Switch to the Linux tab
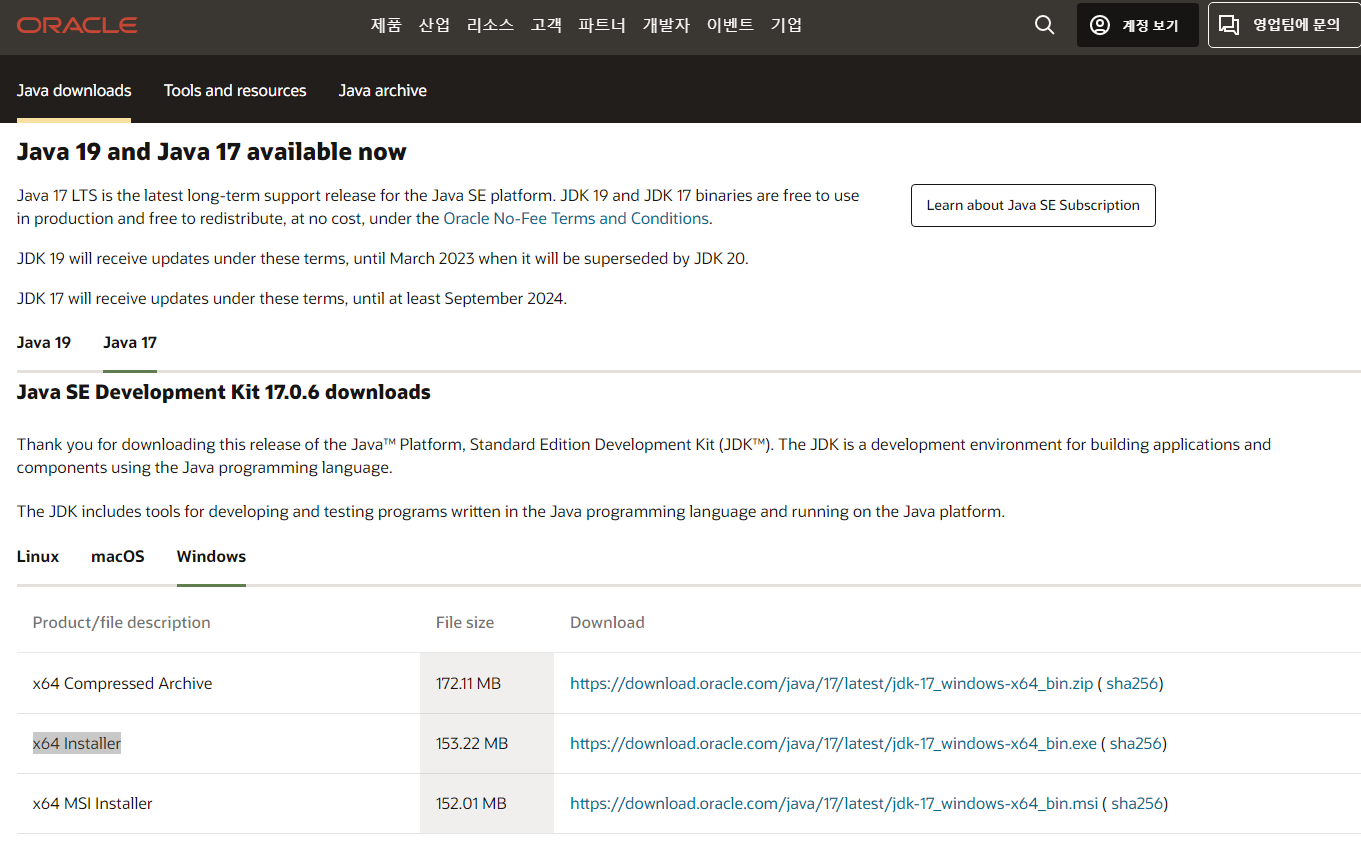1361x844 pixels. 38,556
